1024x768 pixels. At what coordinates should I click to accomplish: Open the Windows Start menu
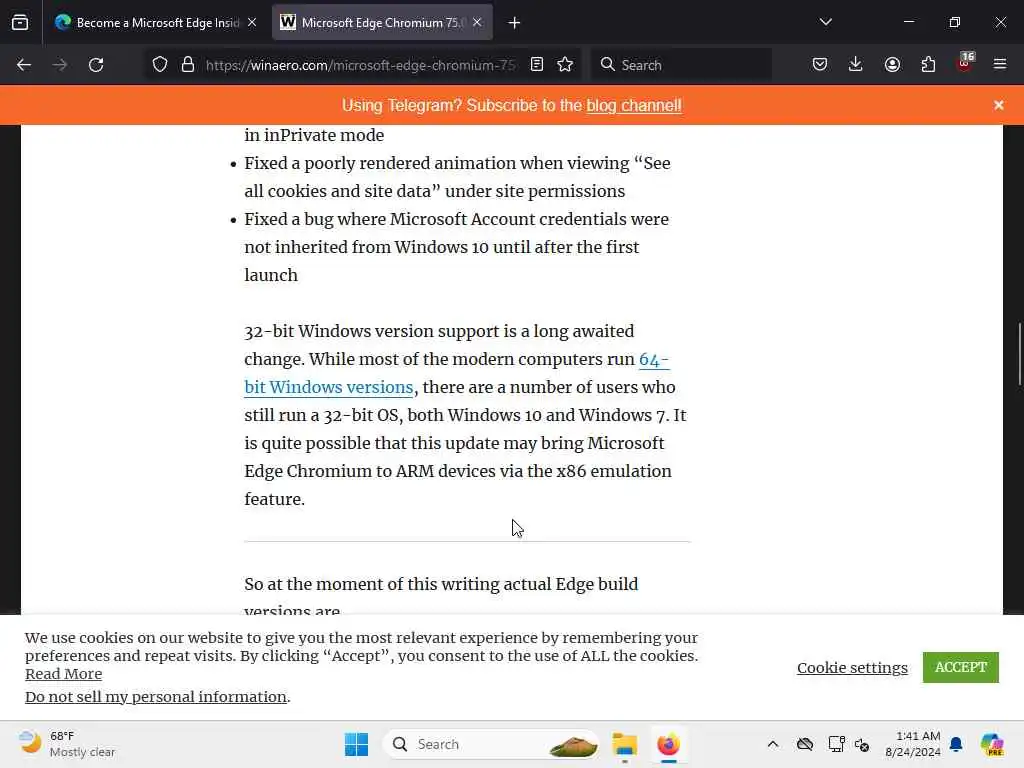[356, 744]
